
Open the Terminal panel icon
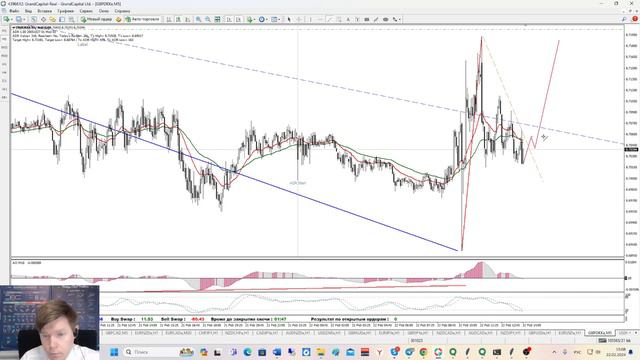62,19
